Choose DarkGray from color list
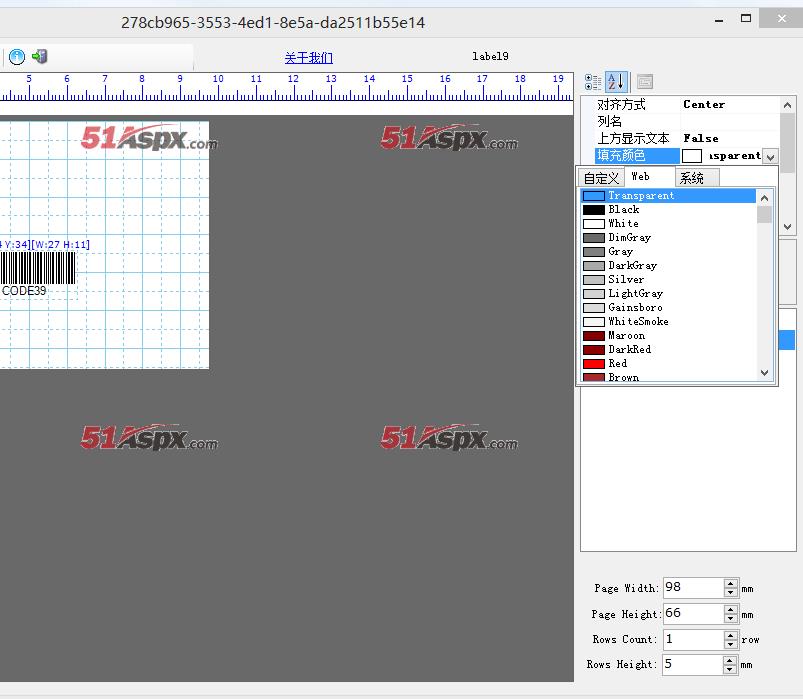This screenshot has width=803, height=699. [x=668, y=266]
